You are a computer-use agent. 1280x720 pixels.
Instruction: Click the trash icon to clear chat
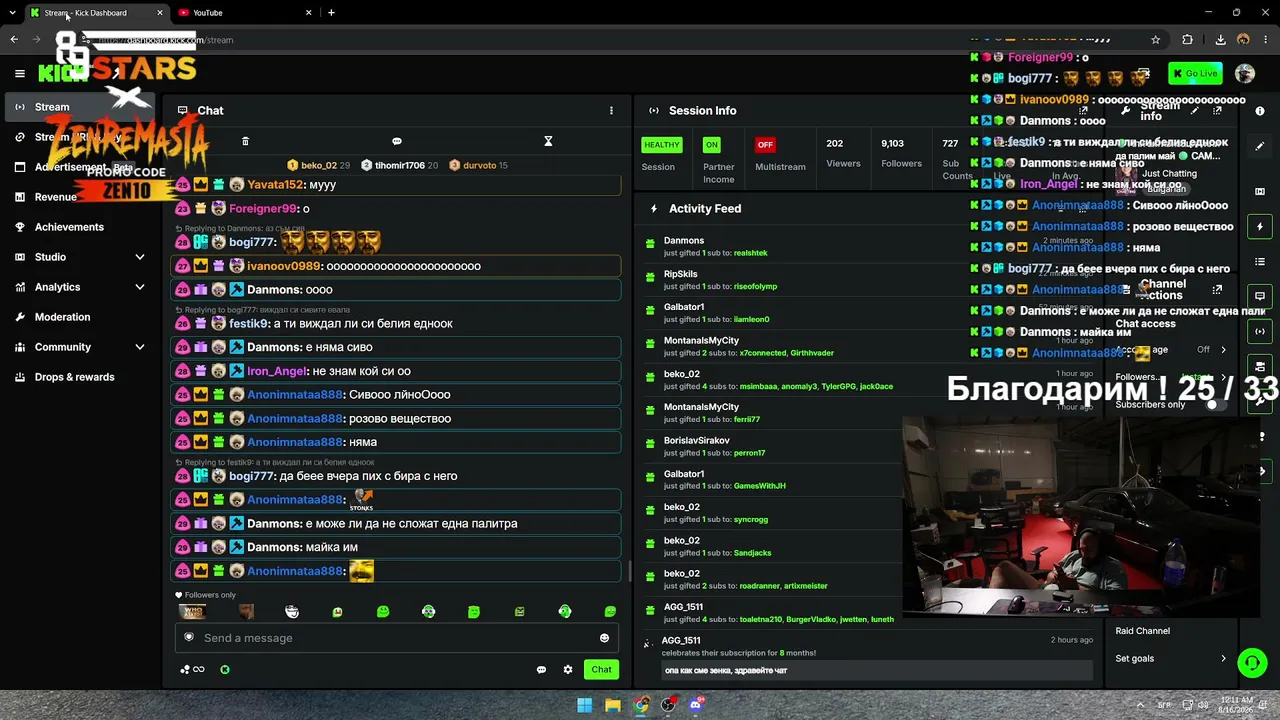pos(245,141)
